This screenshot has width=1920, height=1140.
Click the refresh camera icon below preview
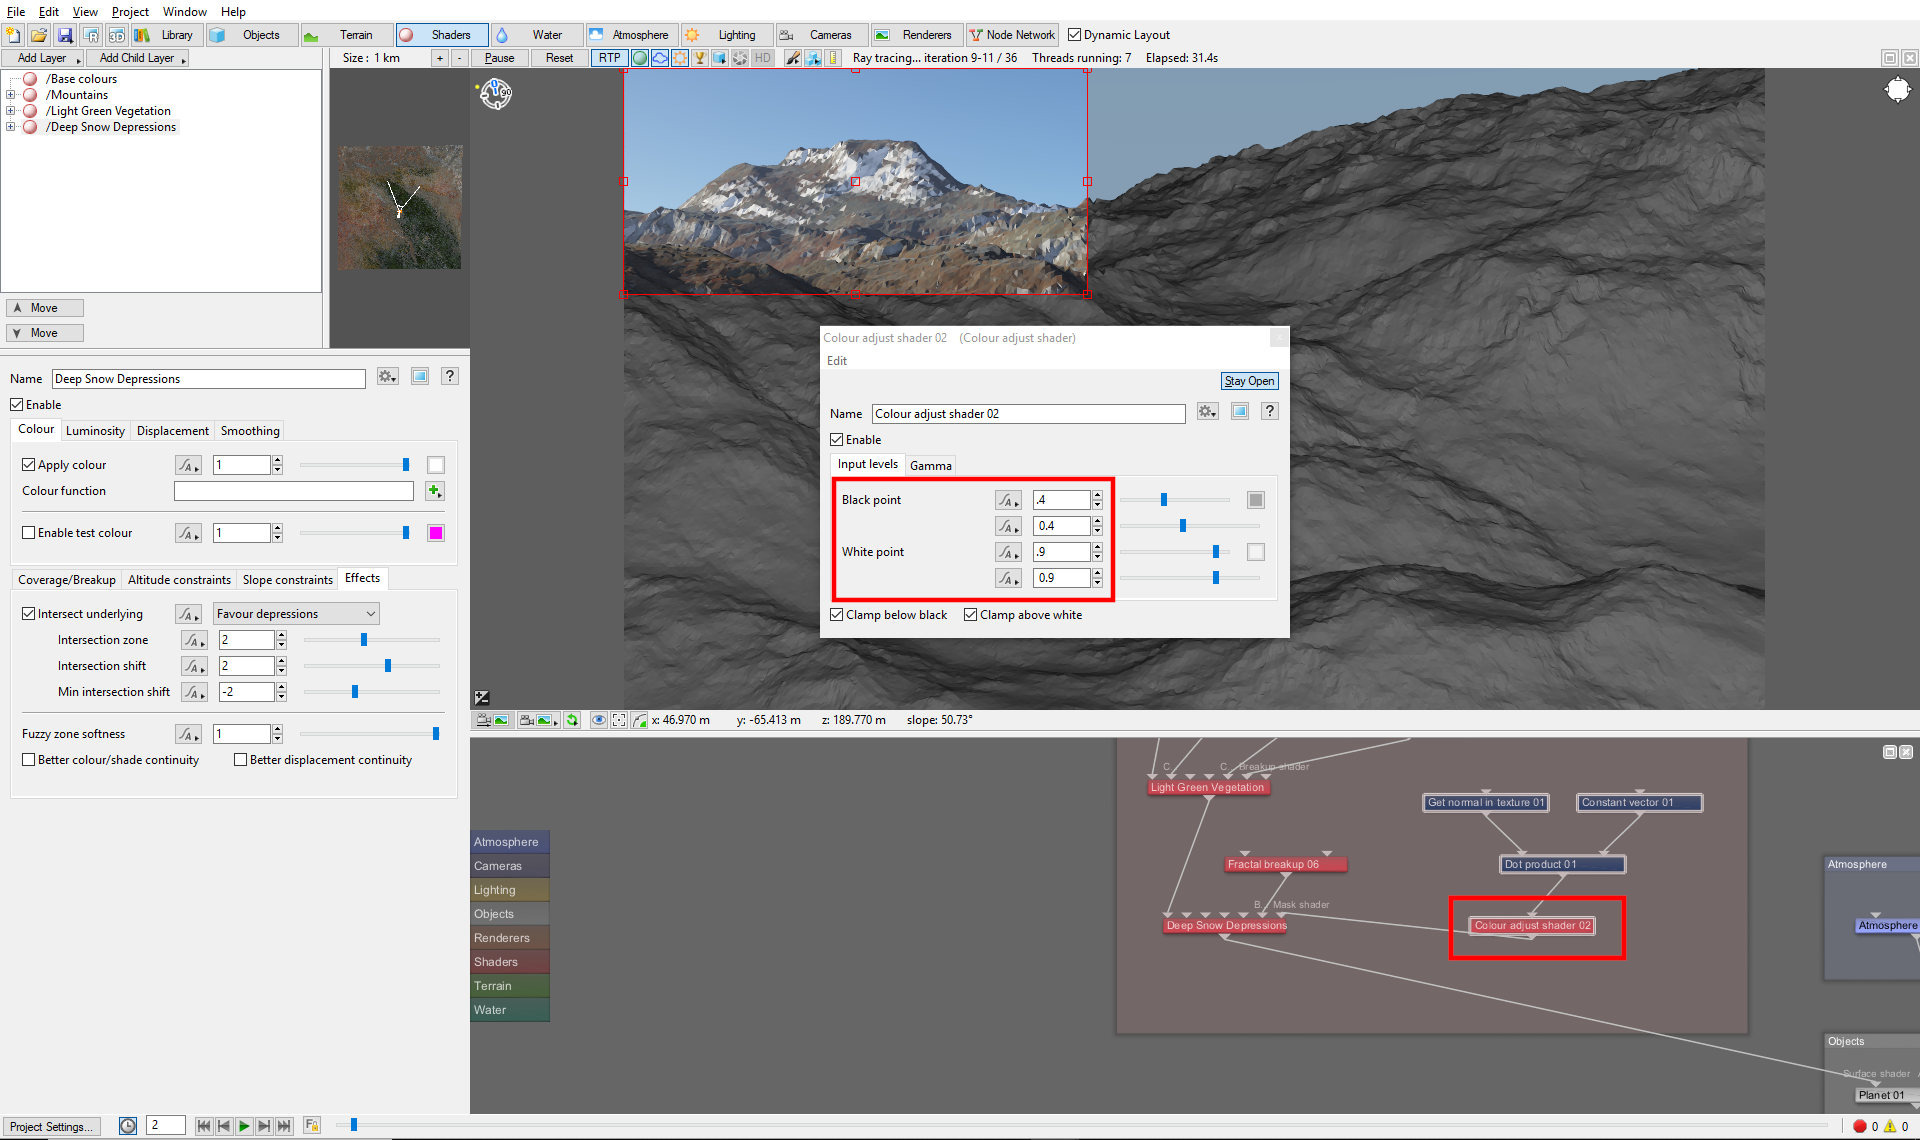tap(572, 720)
